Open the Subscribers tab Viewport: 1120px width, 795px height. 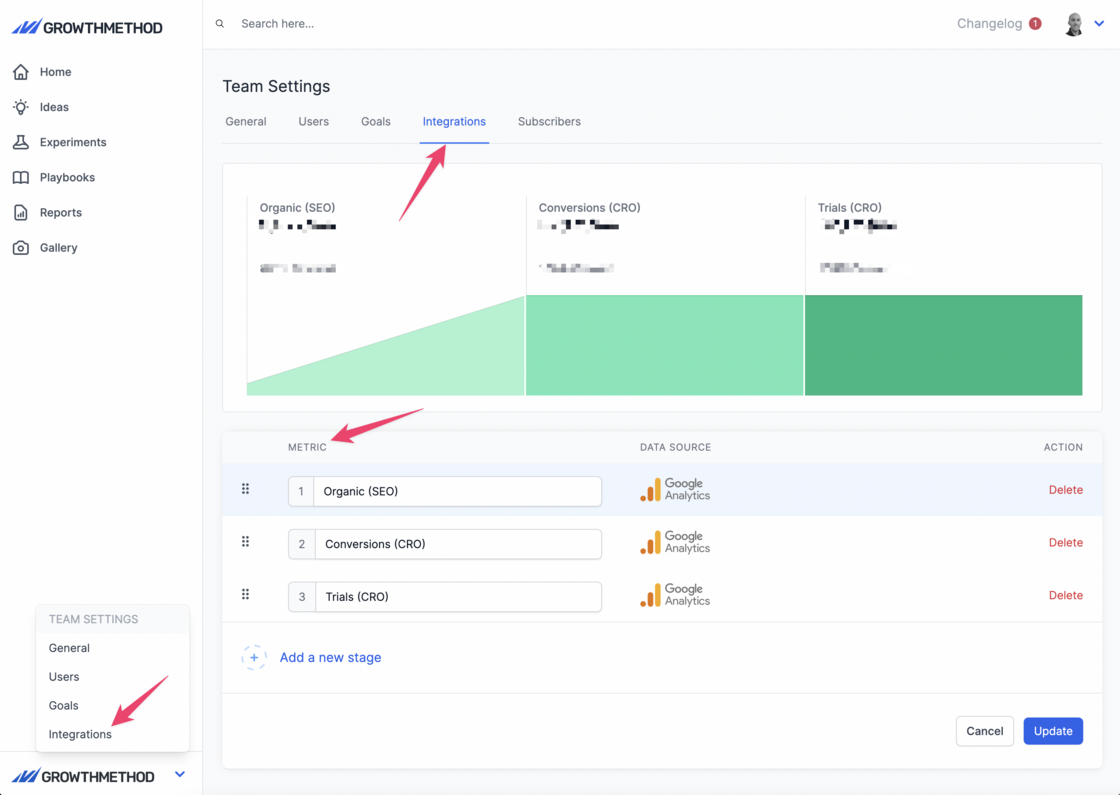click(x=549, y=121)
